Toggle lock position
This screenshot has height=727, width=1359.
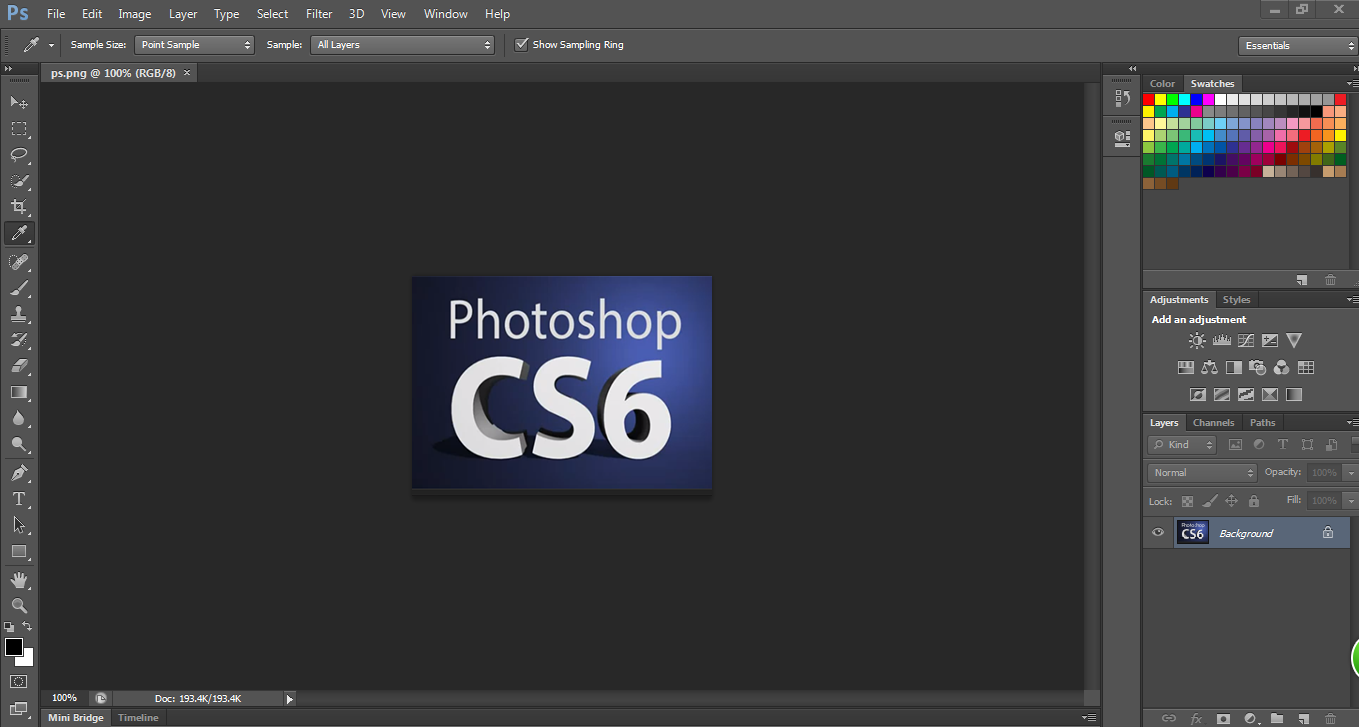coord(1231,501)
